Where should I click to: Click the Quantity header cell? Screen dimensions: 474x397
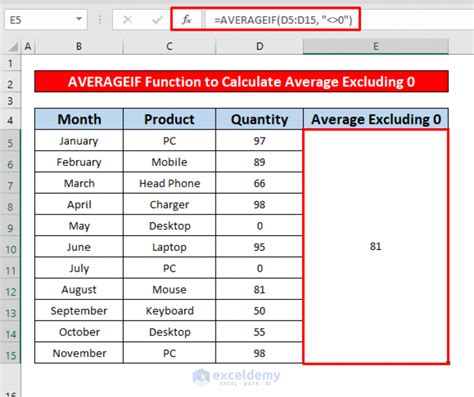point(259,119)
